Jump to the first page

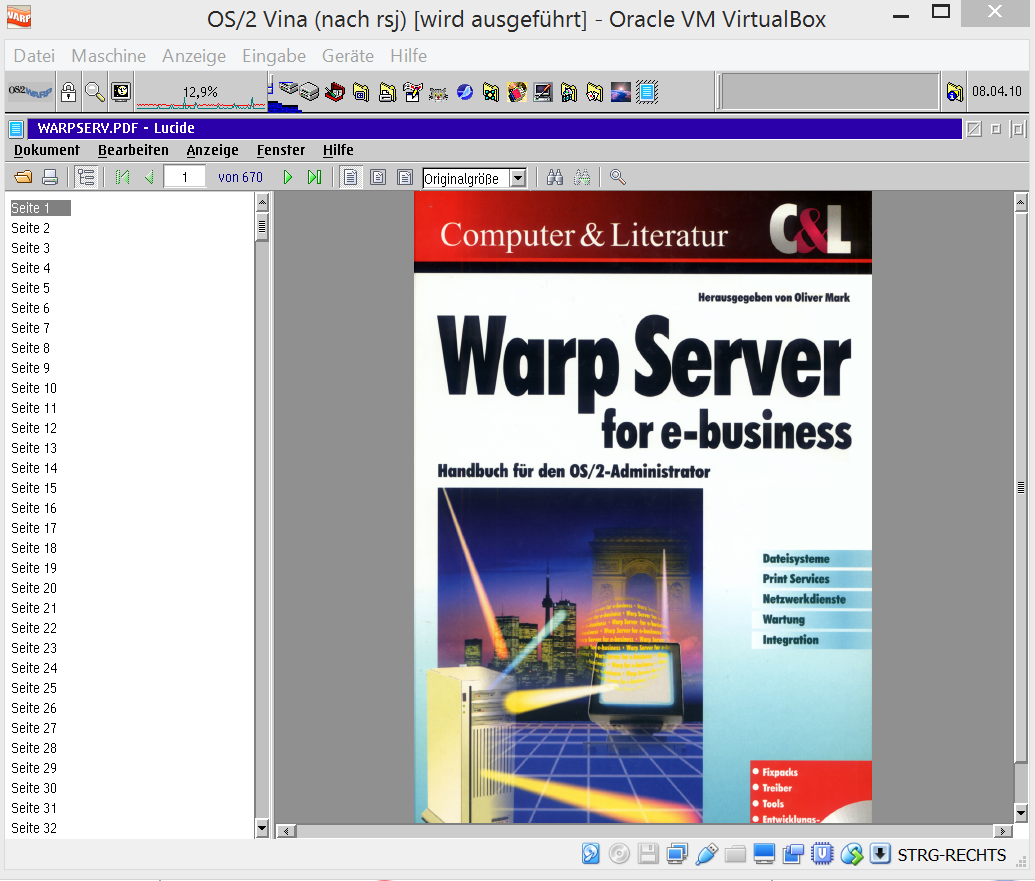[122, 178]
